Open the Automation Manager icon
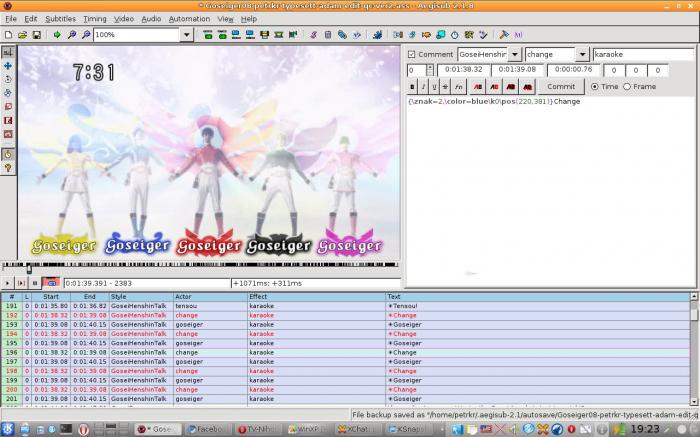The height and width of the screenshot is (437, 700). click(377, 35)
